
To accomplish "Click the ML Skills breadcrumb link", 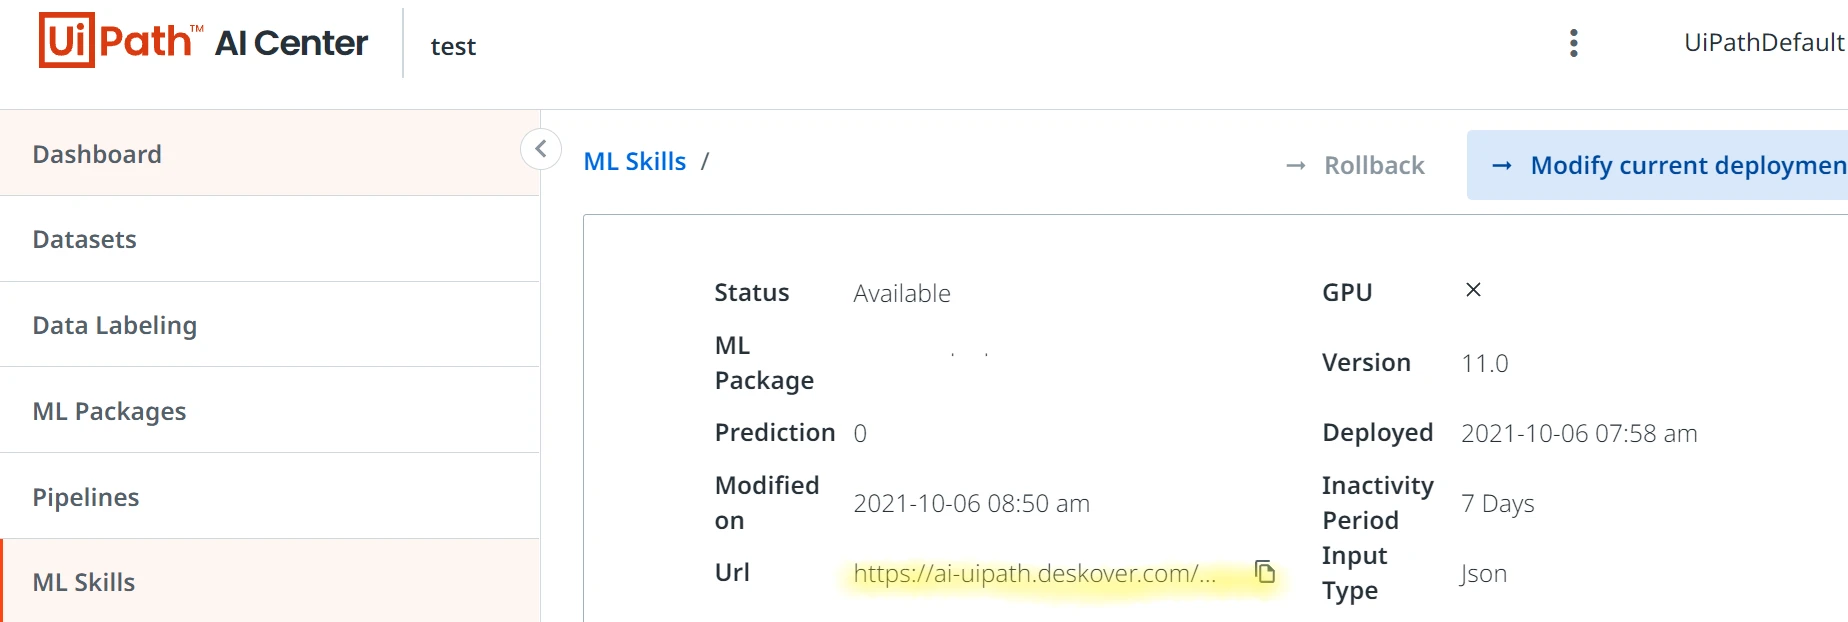I will (x=635, y=161).
